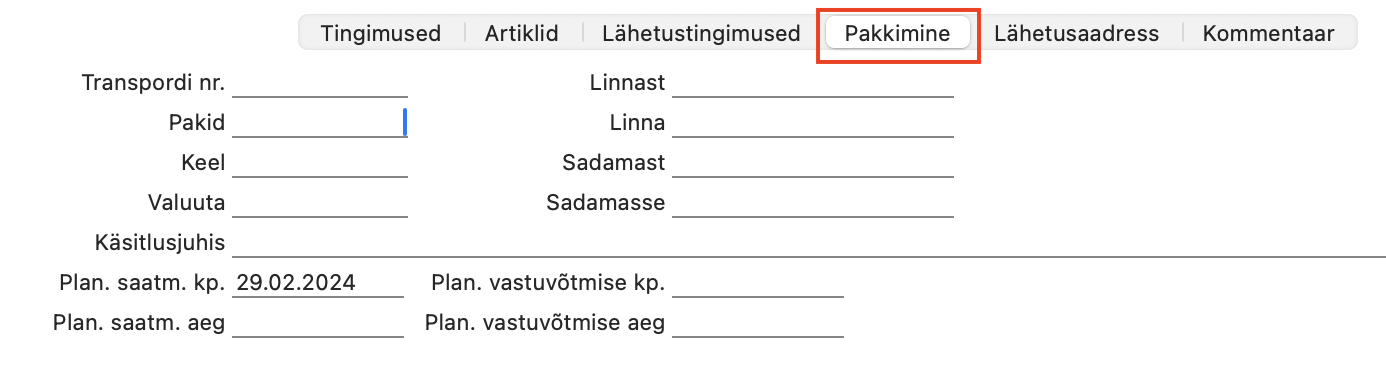Click the Sadamast field
Screen dimensions: 1386x378
tap(813, 163)
